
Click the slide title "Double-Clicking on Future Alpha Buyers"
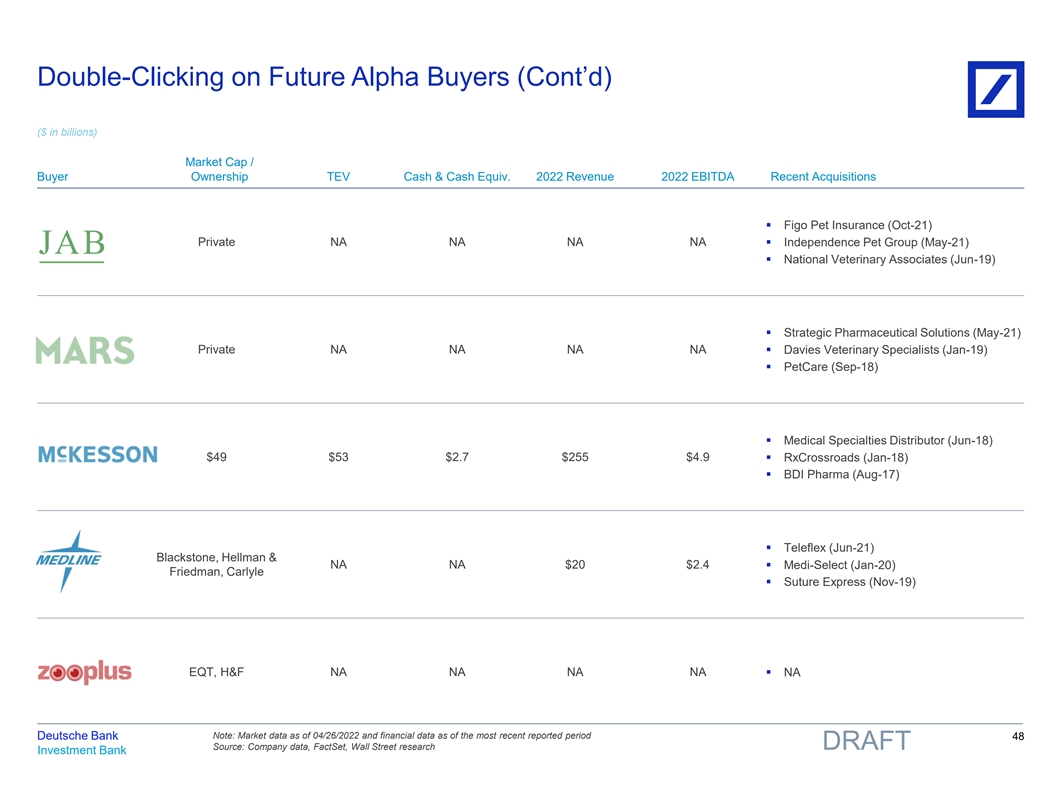(x=324, y=77)
